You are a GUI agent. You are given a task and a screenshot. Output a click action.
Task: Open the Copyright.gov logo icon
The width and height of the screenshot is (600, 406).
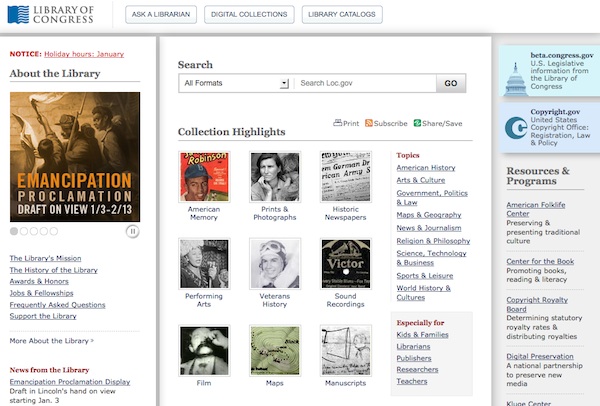click(x=517, y=128)
